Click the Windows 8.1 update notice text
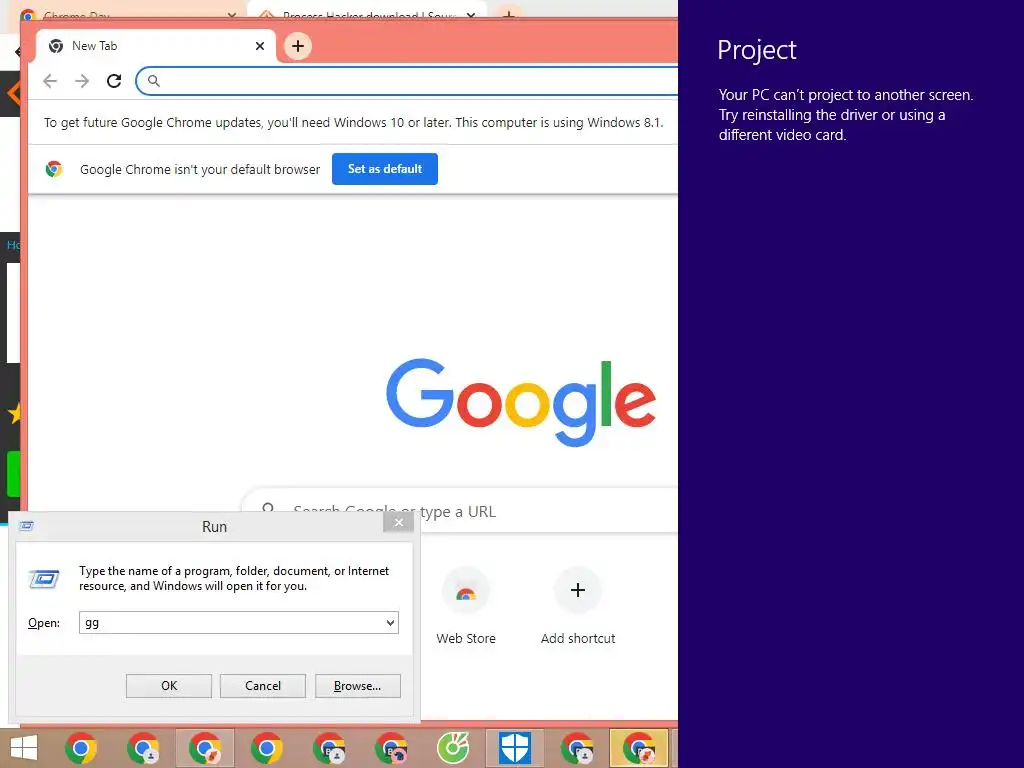The height and width of the screenshot is (768, 1024). point(353,123)
